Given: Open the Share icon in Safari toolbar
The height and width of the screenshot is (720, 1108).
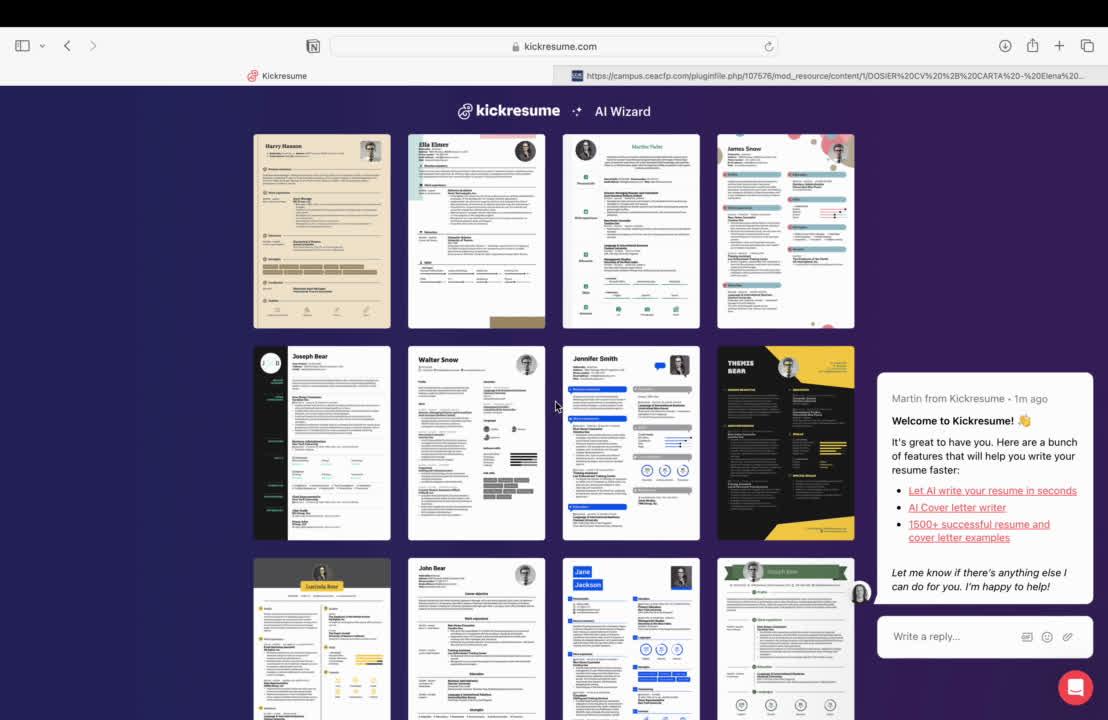Looking at the screenshot, I should point(1032,45).
